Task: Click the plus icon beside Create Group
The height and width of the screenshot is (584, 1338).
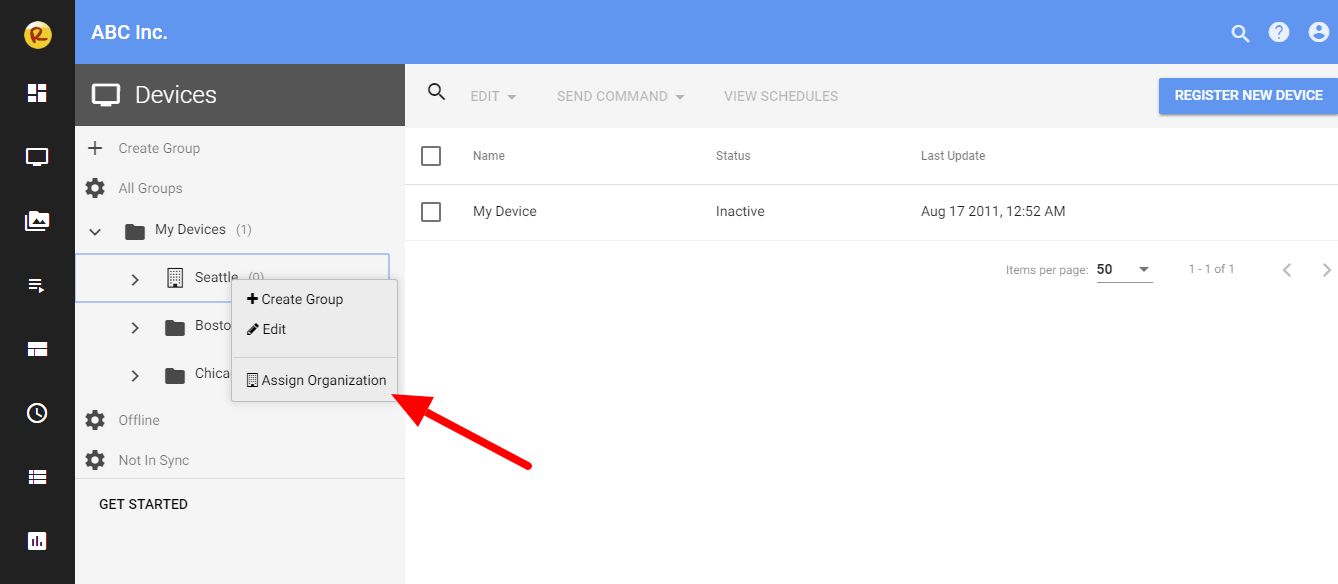Action: (x=95, y=148)
